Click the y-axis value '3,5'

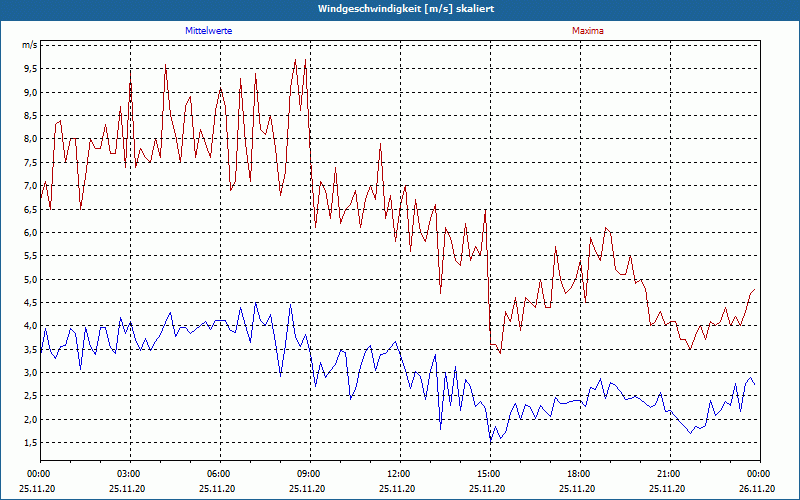(x=32, y=349)
